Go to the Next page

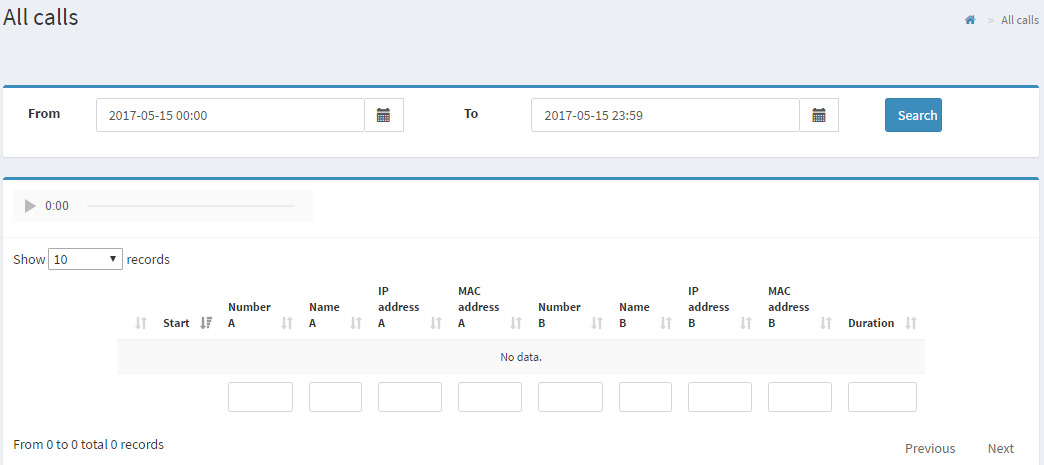[x=1000, y=448]
